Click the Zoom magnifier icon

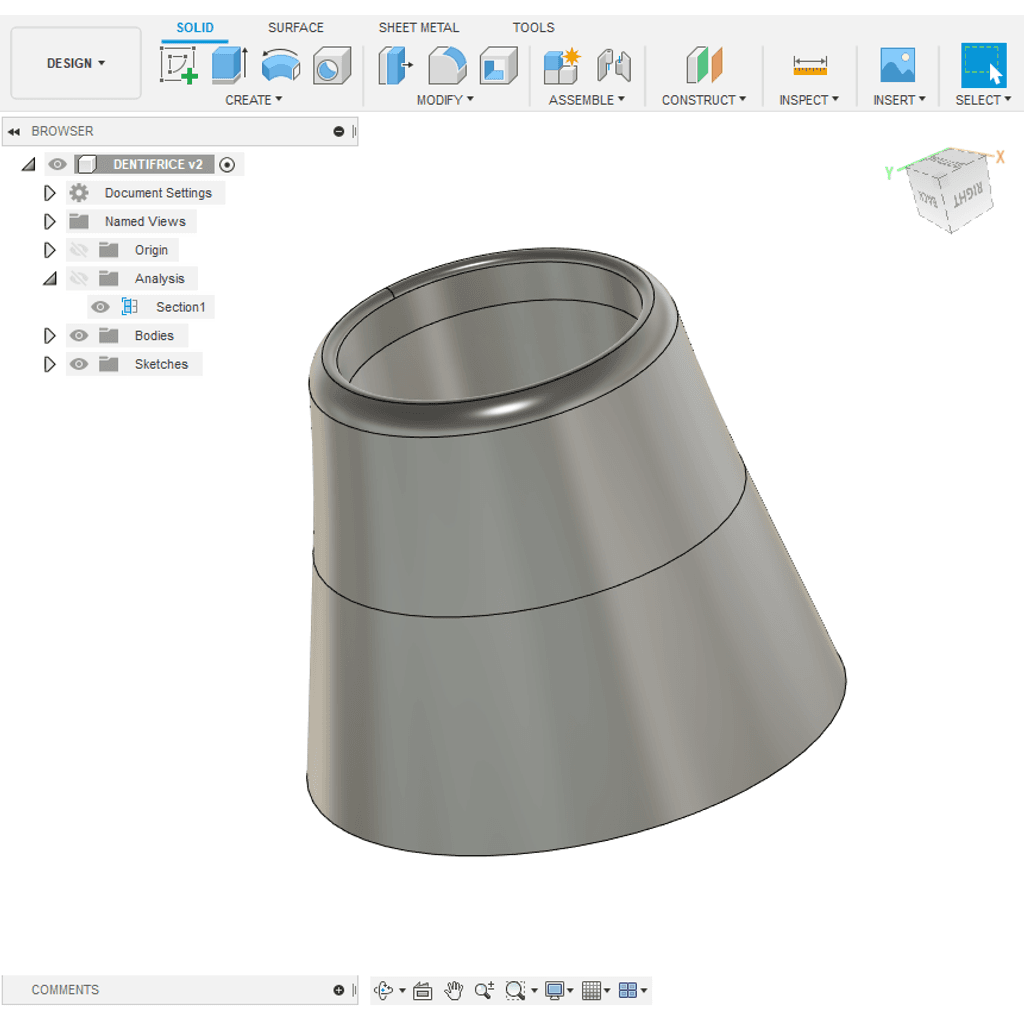(484, 991)
